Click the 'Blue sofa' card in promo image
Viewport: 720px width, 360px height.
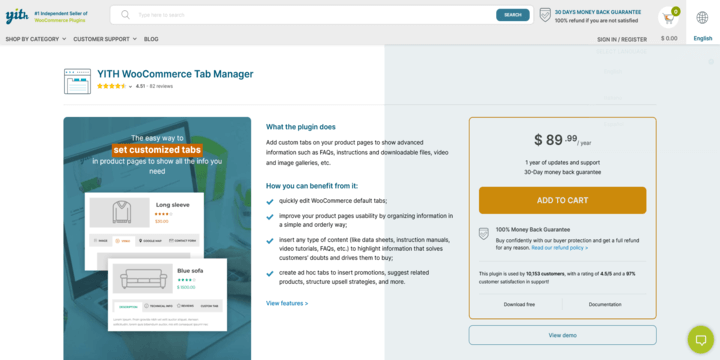(167, 294)
